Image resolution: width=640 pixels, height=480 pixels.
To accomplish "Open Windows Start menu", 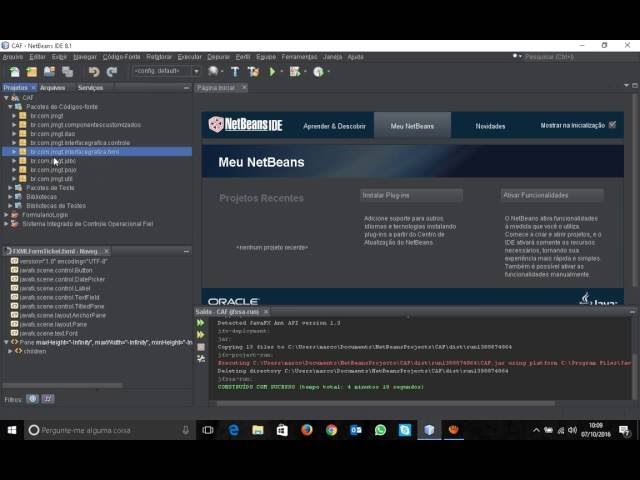I will coord(12,430).
